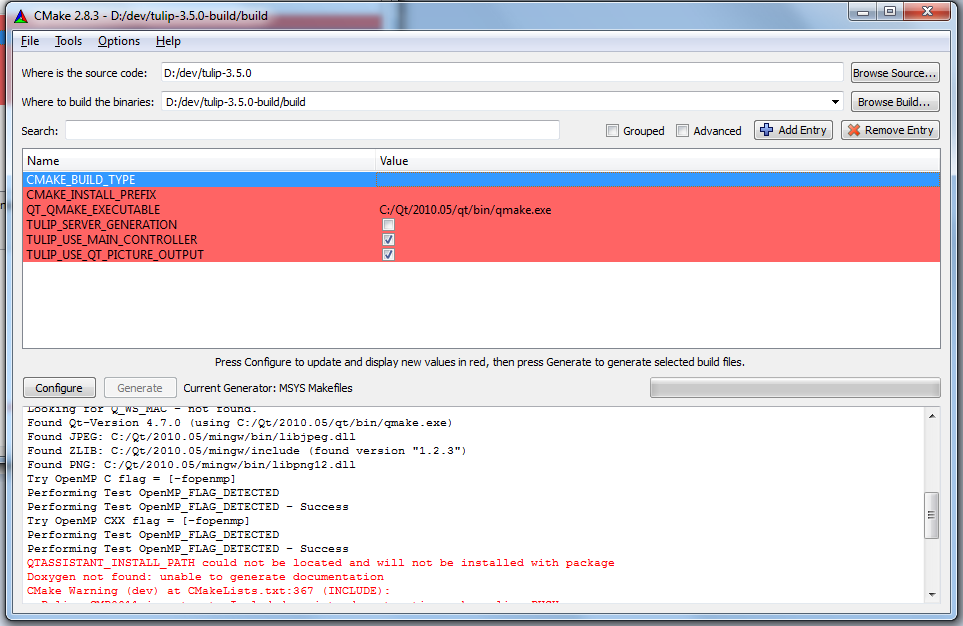963x626 pixels.
Task: Click the output log scroll up arrow
Action: pyautogui.click(x=932, y=416)
